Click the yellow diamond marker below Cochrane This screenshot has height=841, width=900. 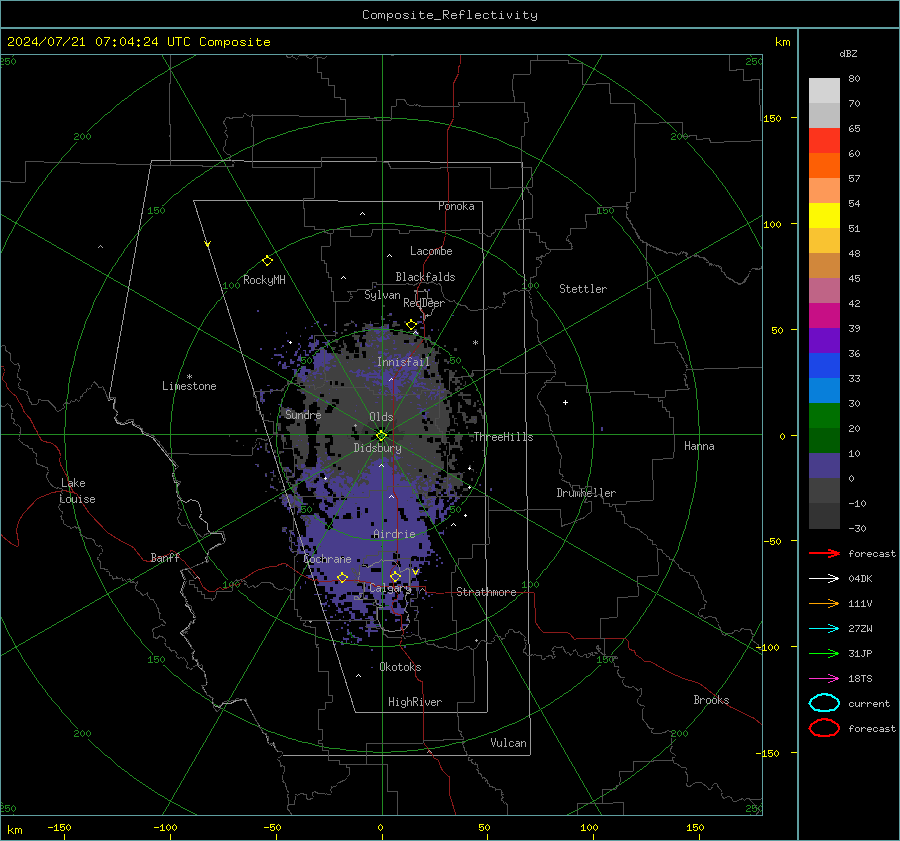pyautogui.click(x=342, y=578)
